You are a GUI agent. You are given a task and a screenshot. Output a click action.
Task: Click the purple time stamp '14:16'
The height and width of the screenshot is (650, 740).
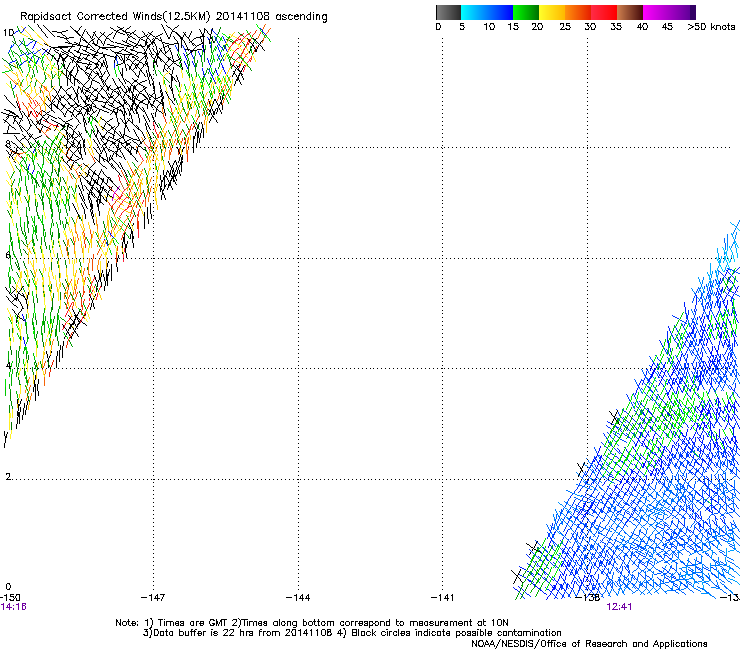[x=13, y=607]
